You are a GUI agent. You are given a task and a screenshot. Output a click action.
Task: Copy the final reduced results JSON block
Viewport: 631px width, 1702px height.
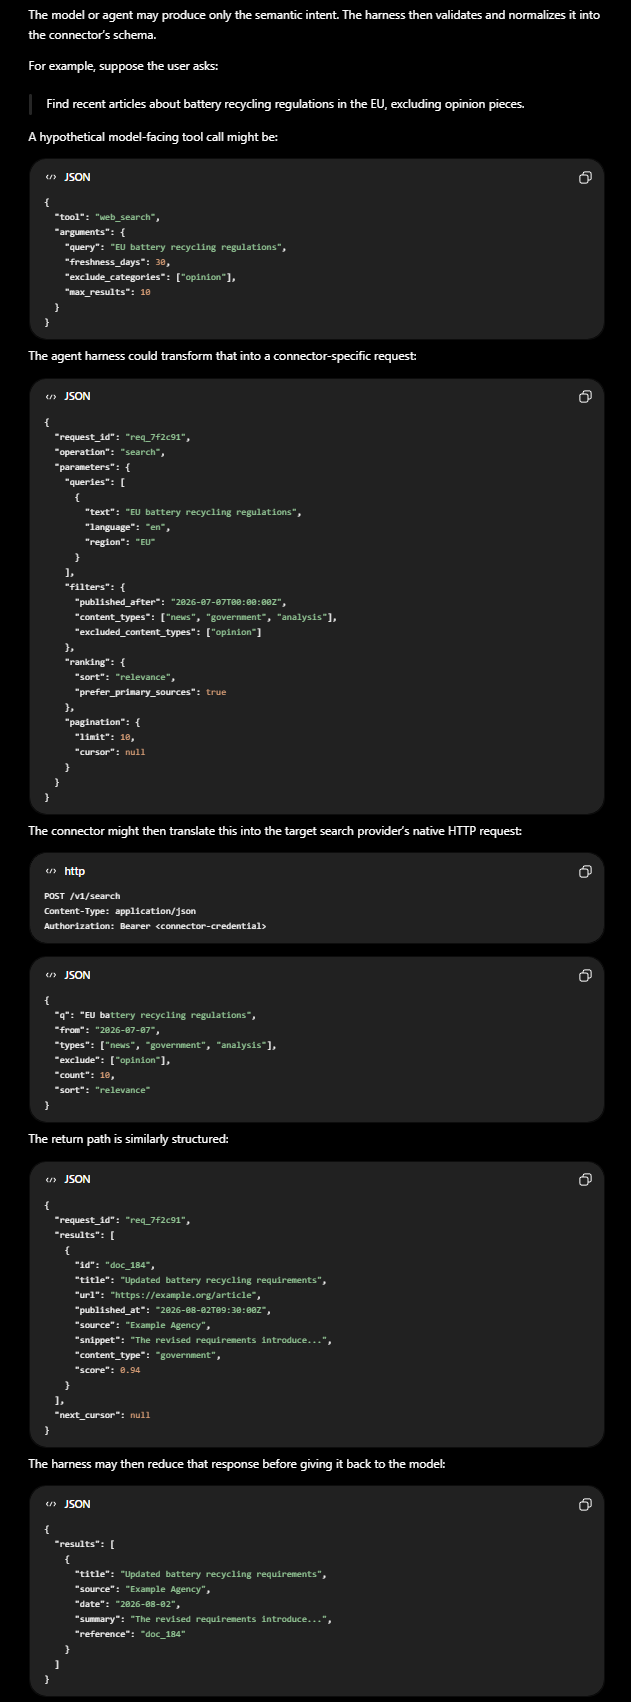[x=585, y=1504]
